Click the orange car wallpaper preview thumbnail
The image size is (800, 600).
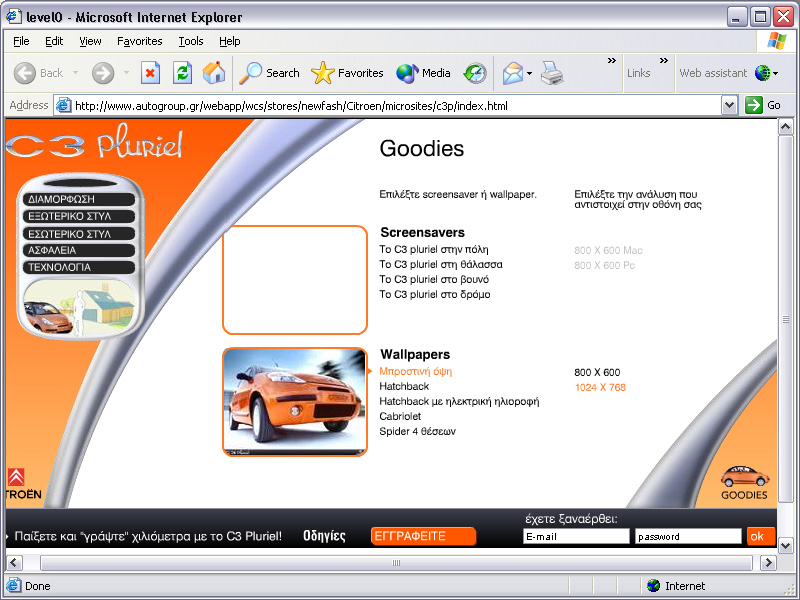(x=295, y=402)
